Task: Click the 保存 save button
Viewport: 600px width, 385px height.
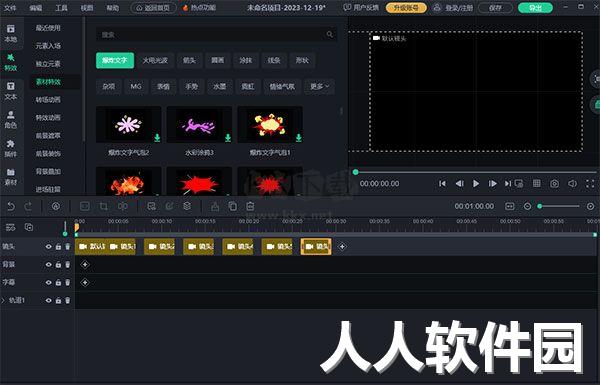Action: point(495,8)
